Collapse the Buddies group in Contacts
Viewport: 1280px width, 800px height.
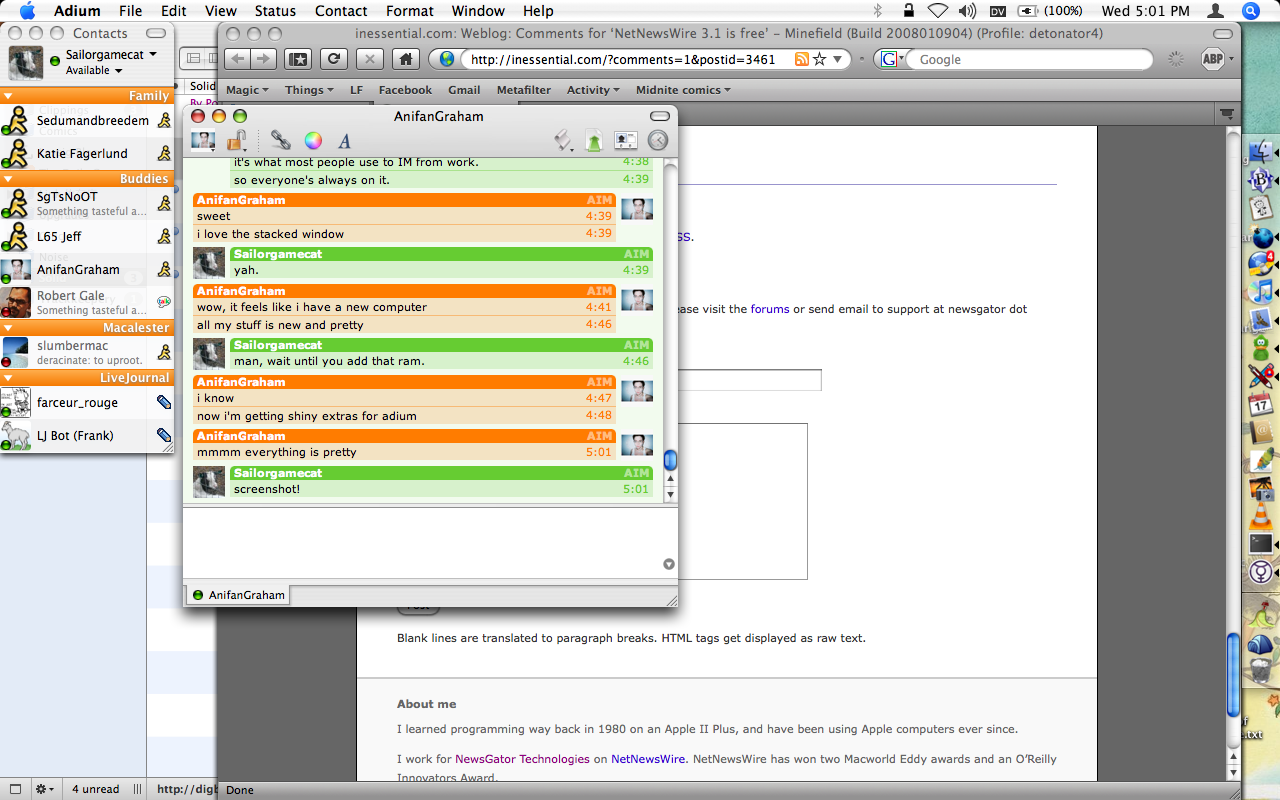click(7, 179)
